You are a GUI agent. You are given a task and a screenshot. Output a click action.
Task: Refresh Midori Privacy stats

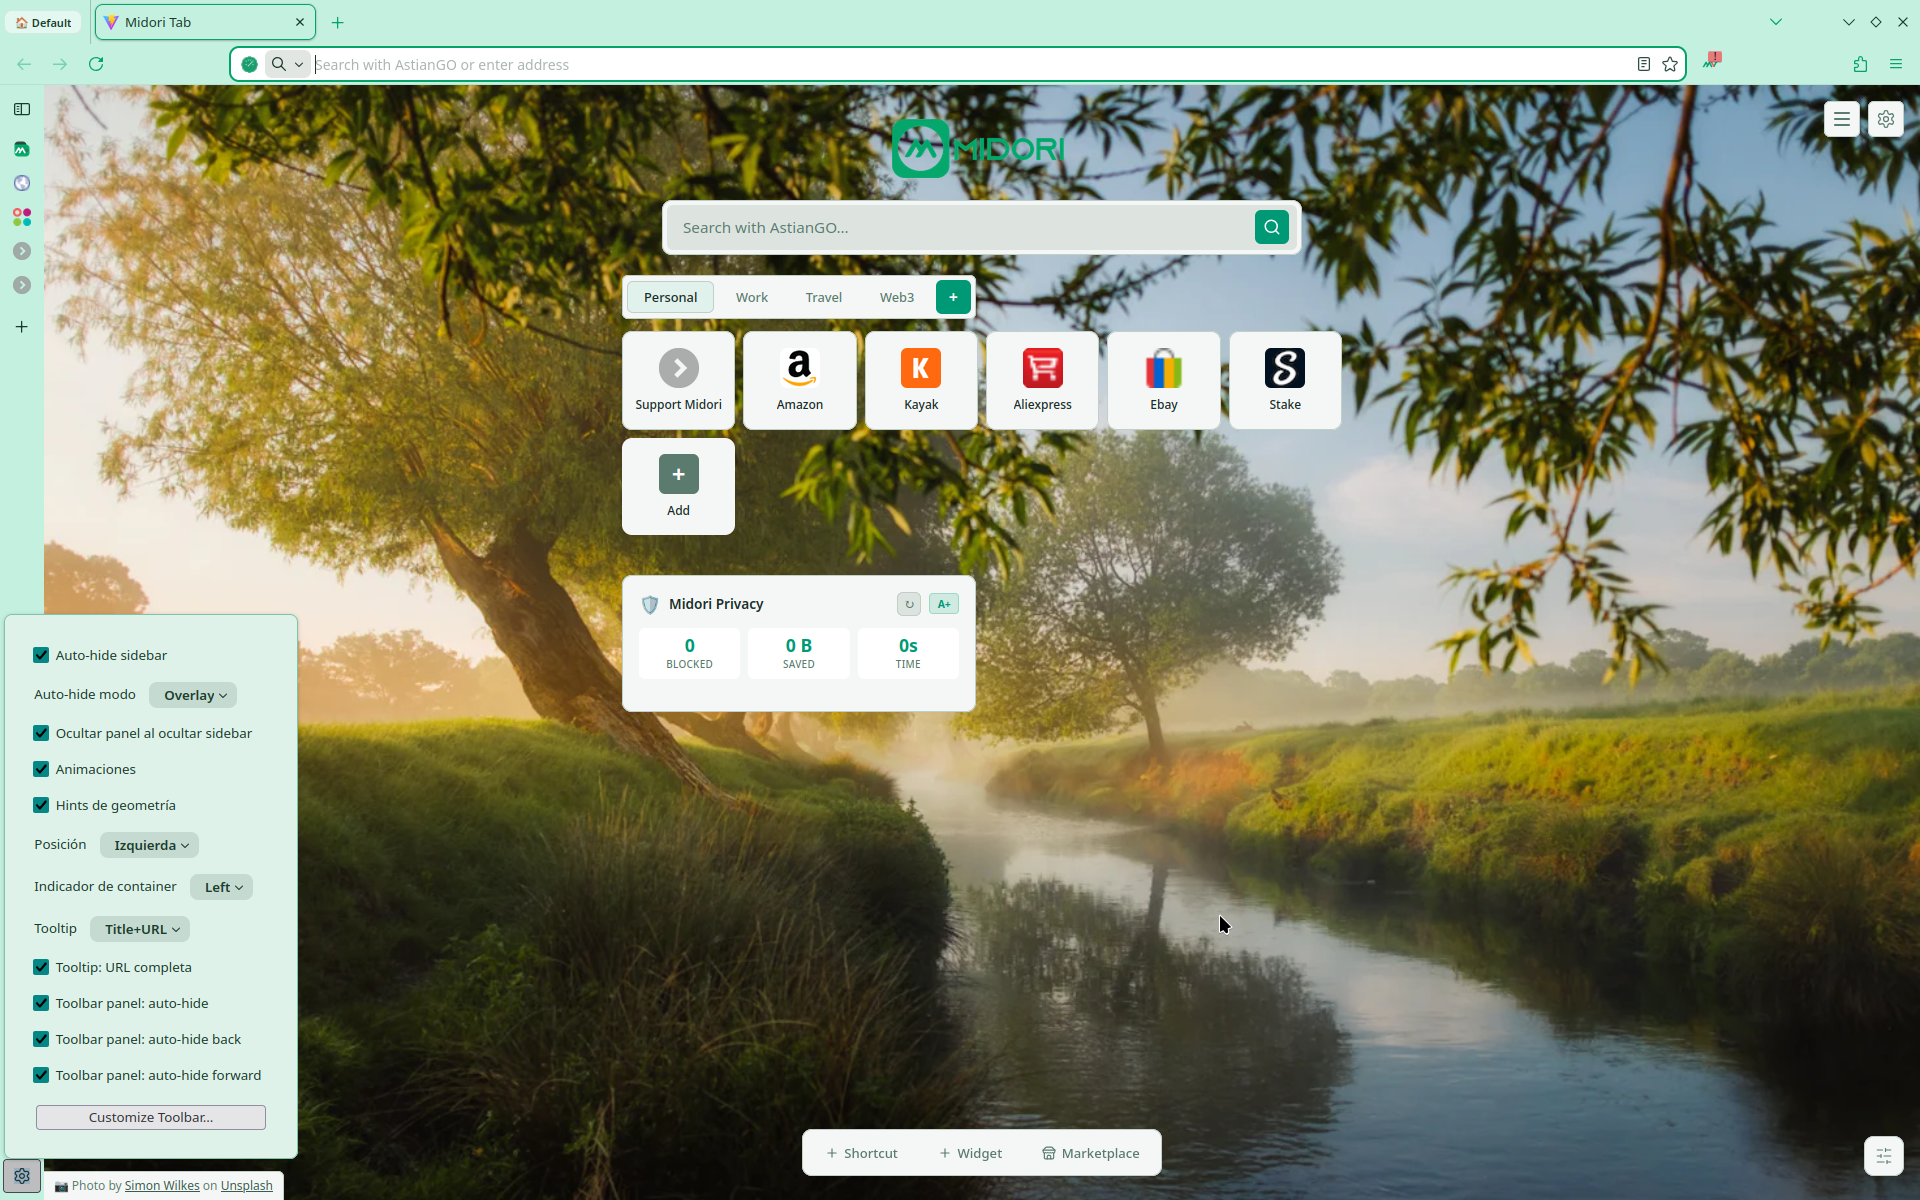[909, 604]
